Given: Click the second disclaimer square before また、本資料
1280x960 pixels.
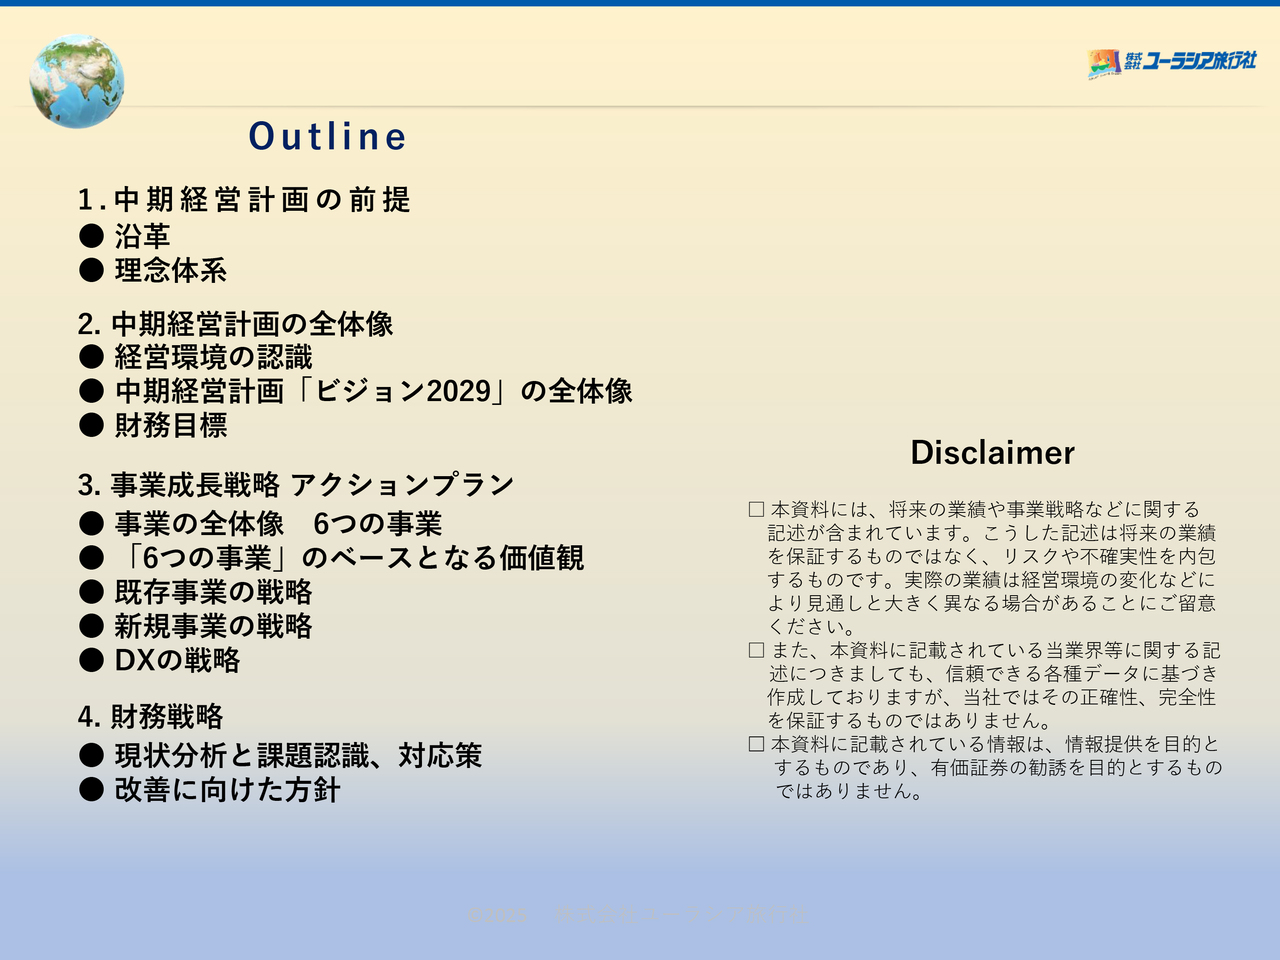Looking at the screenshot, I should click(756, 651).
